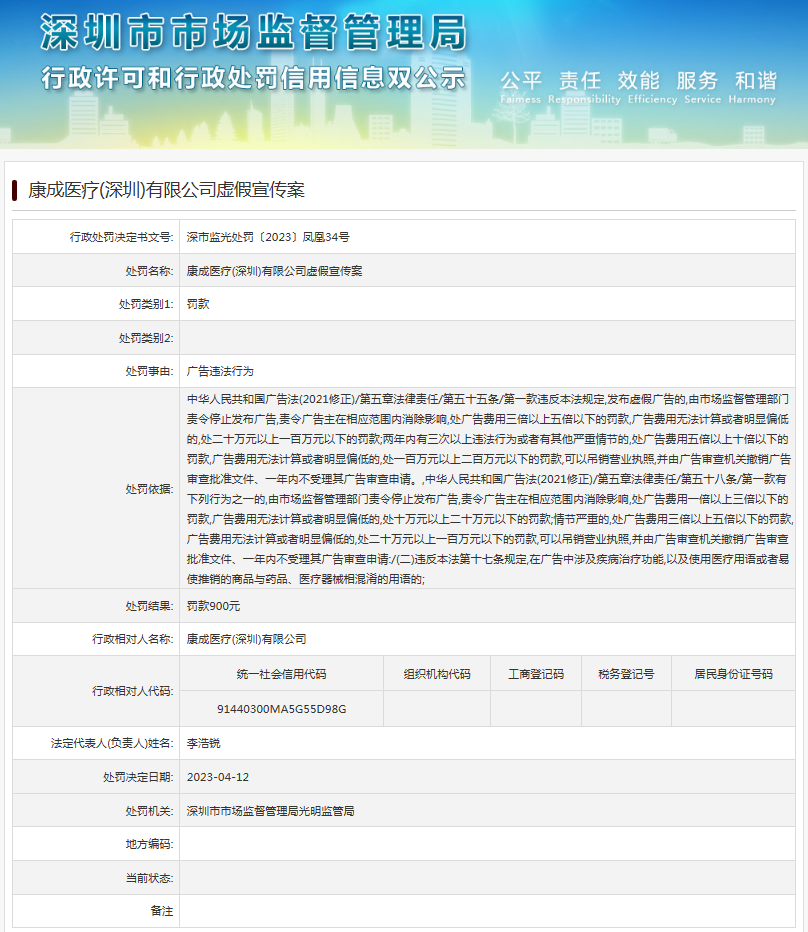Click the 处罚类别2 label
The height and width of the screenshot is (932, 808).
pyautogui.click(x=146, y=338)
